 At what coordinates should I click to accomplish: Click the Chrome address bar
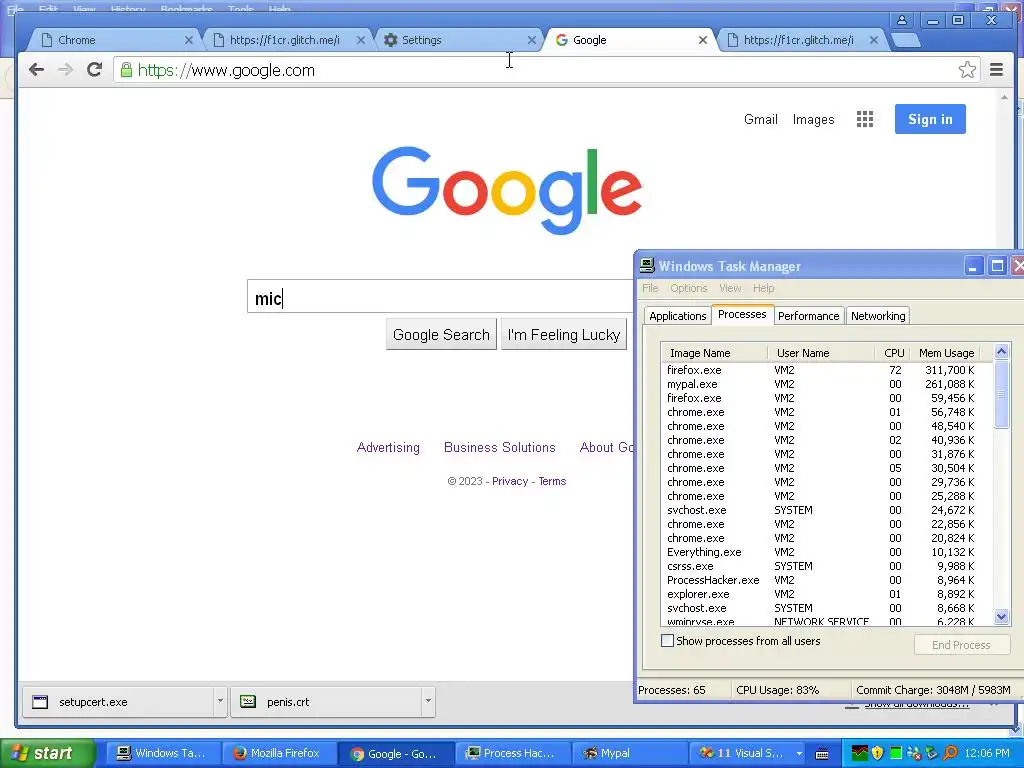pos(545,70)
